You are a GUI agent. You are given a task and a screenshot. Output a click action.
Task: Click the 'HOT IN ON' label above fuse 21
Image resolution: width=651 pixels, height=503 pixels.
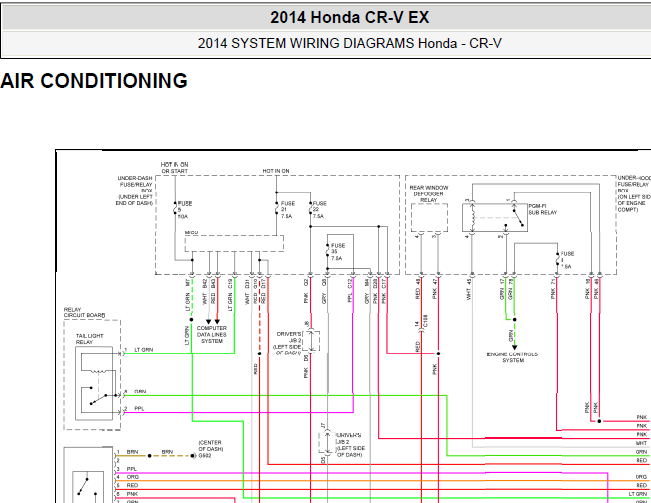point(276,171)
